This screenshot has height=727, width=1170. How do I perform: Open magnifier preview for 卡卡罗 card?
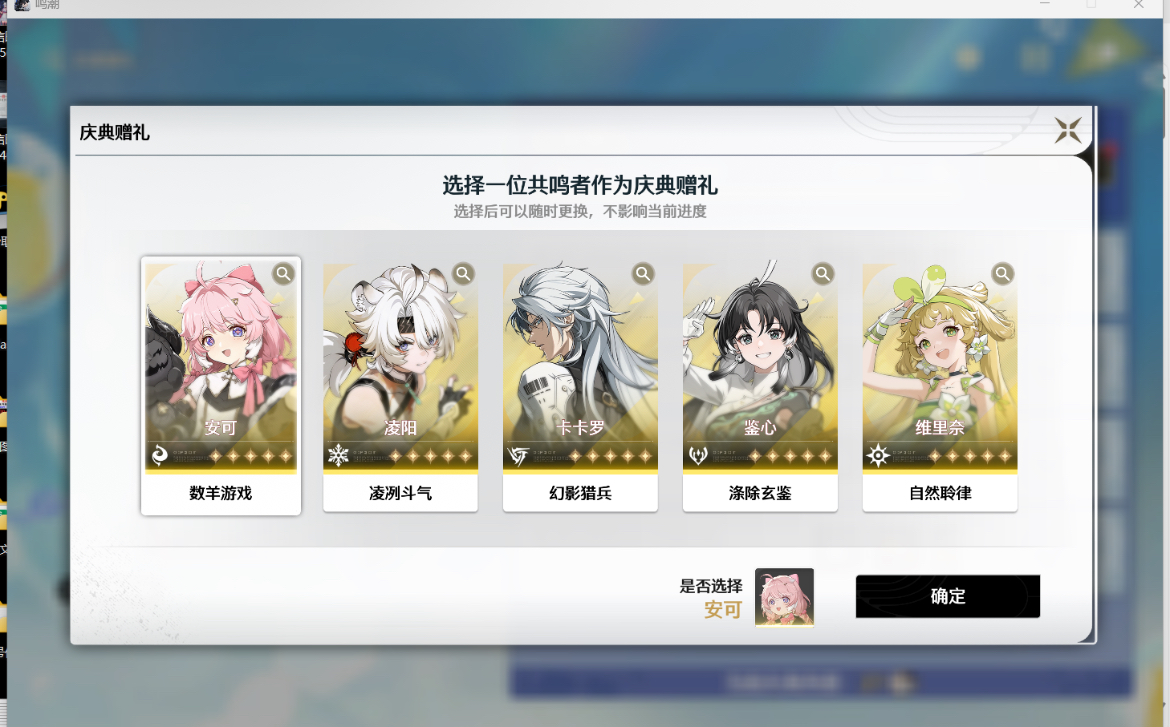click(643, 274)
